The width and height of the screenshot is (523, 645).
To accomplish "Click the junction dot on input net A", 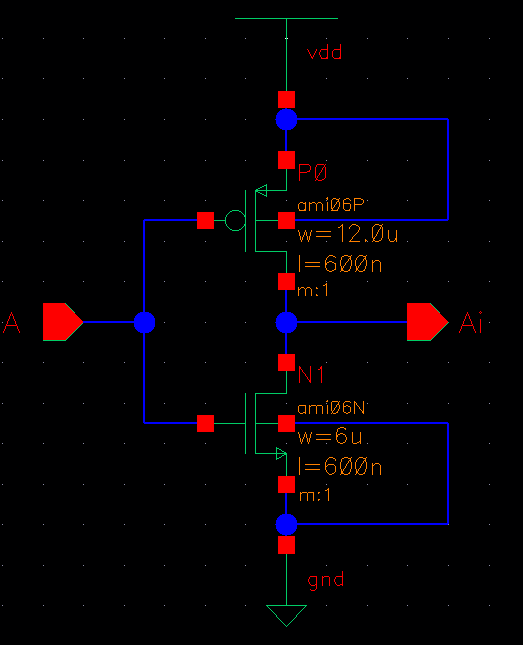I will click(x=144, y=322).
